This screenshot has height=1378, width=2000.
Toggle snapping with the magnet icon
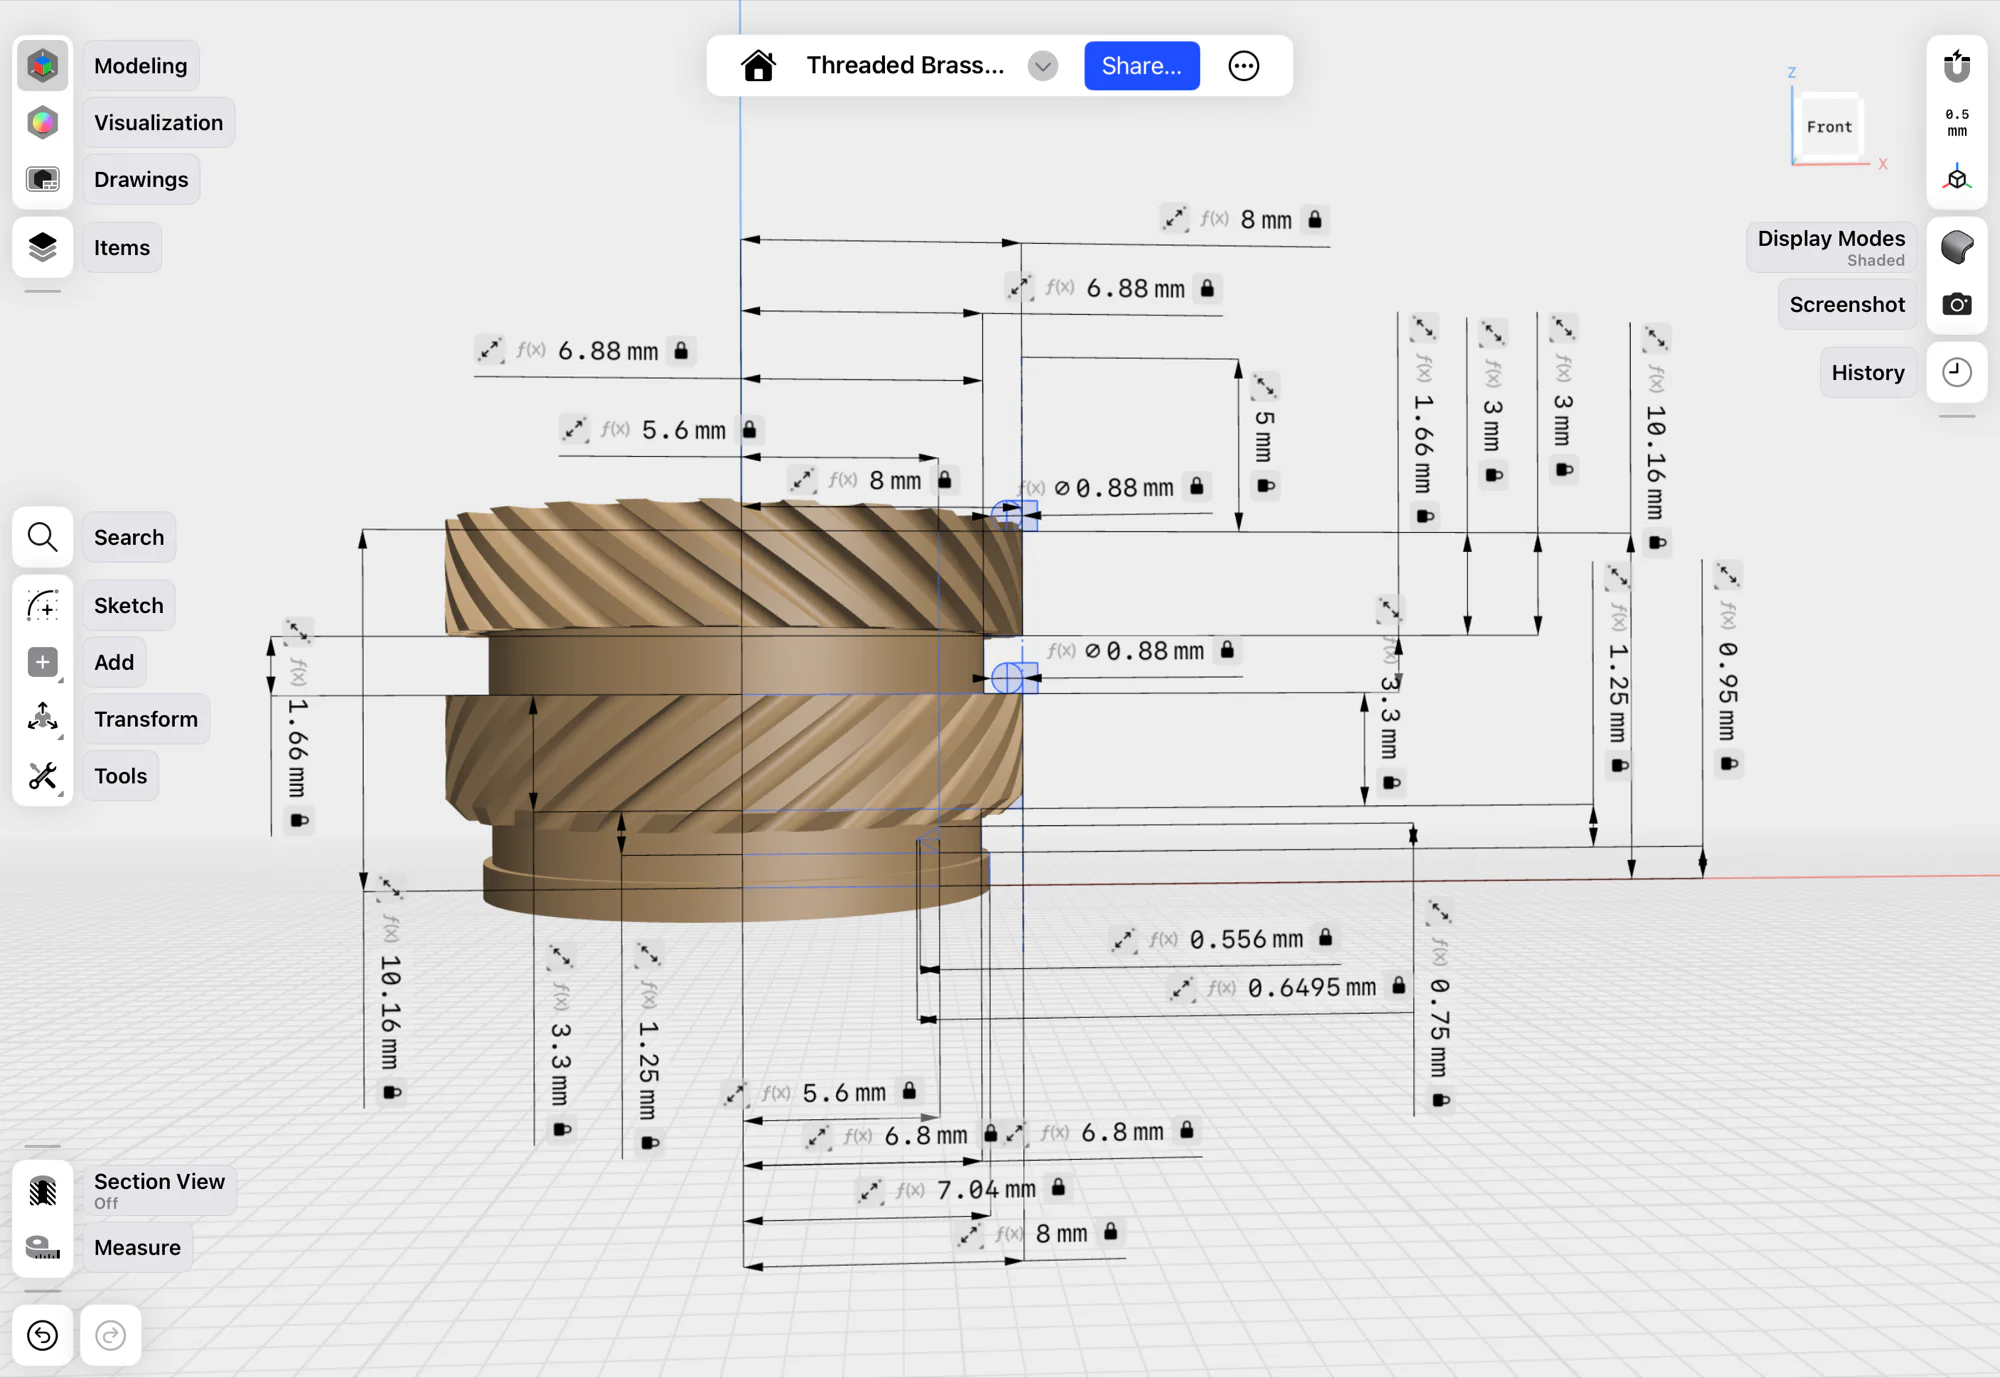pyautogui.click(x=1956, y=65)
